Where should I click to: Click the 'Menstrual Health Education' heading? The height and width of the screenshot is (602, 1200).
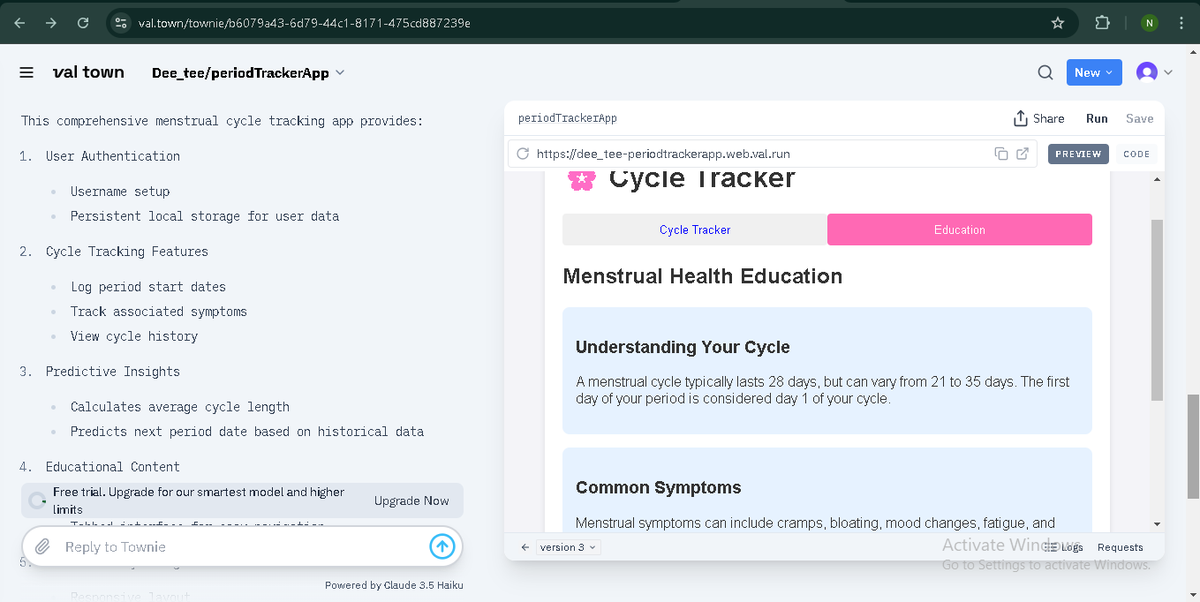703,276
